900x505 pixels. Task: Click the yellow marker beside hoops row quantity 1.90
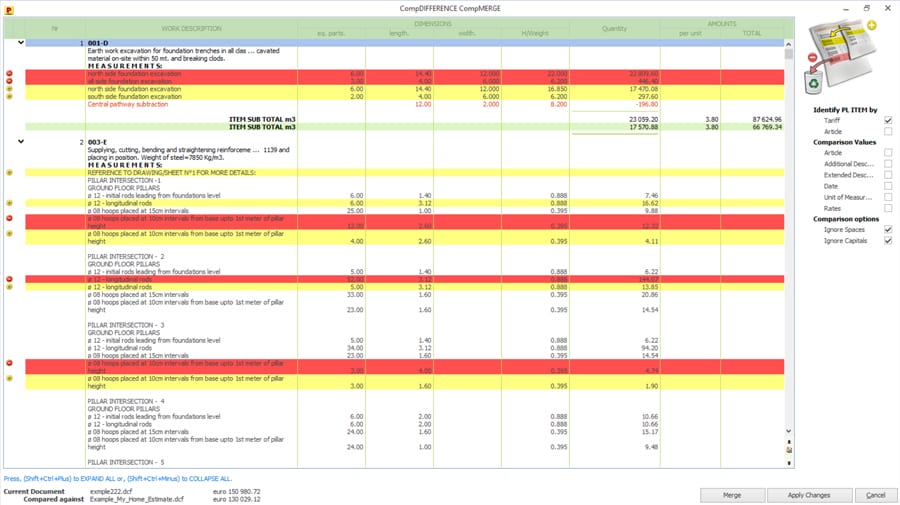[9, 378]
